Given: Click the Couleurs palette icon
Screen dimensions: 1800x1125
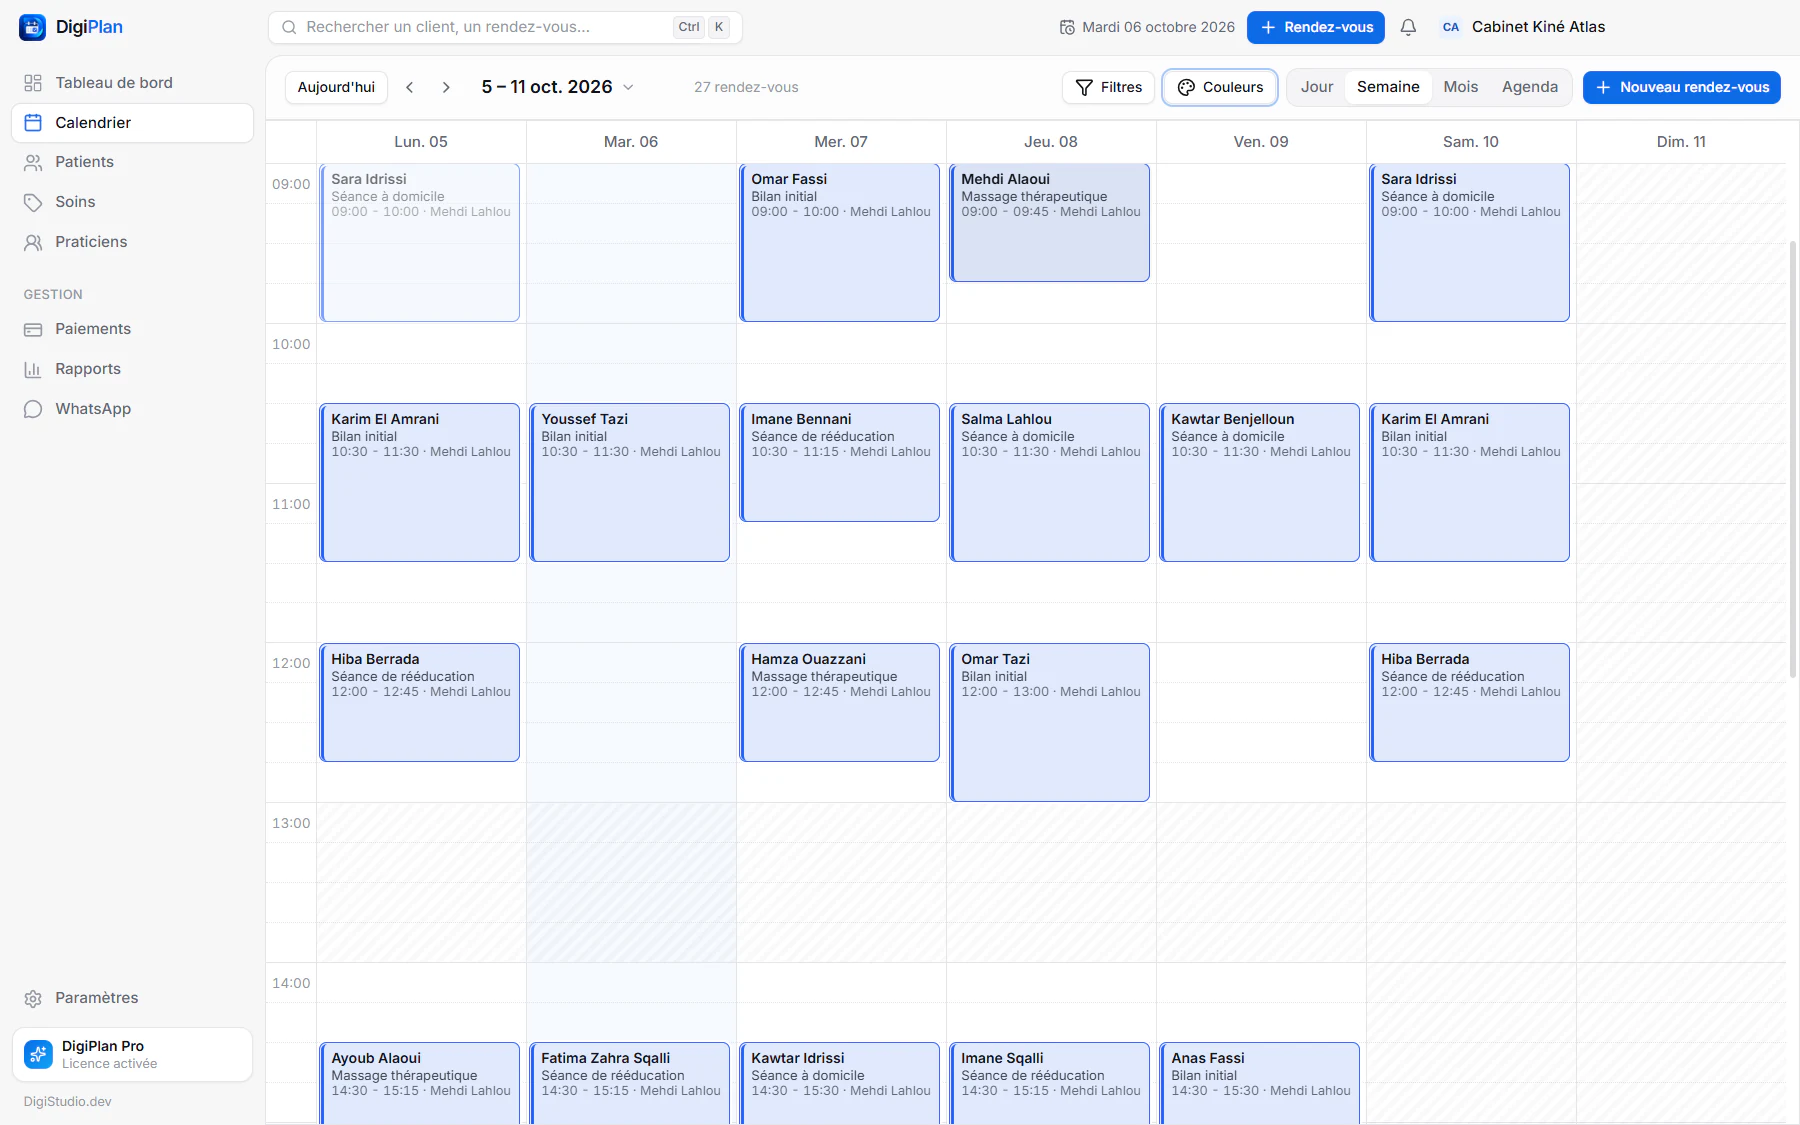Looking at the screenshot, I should click(1186, 87).
